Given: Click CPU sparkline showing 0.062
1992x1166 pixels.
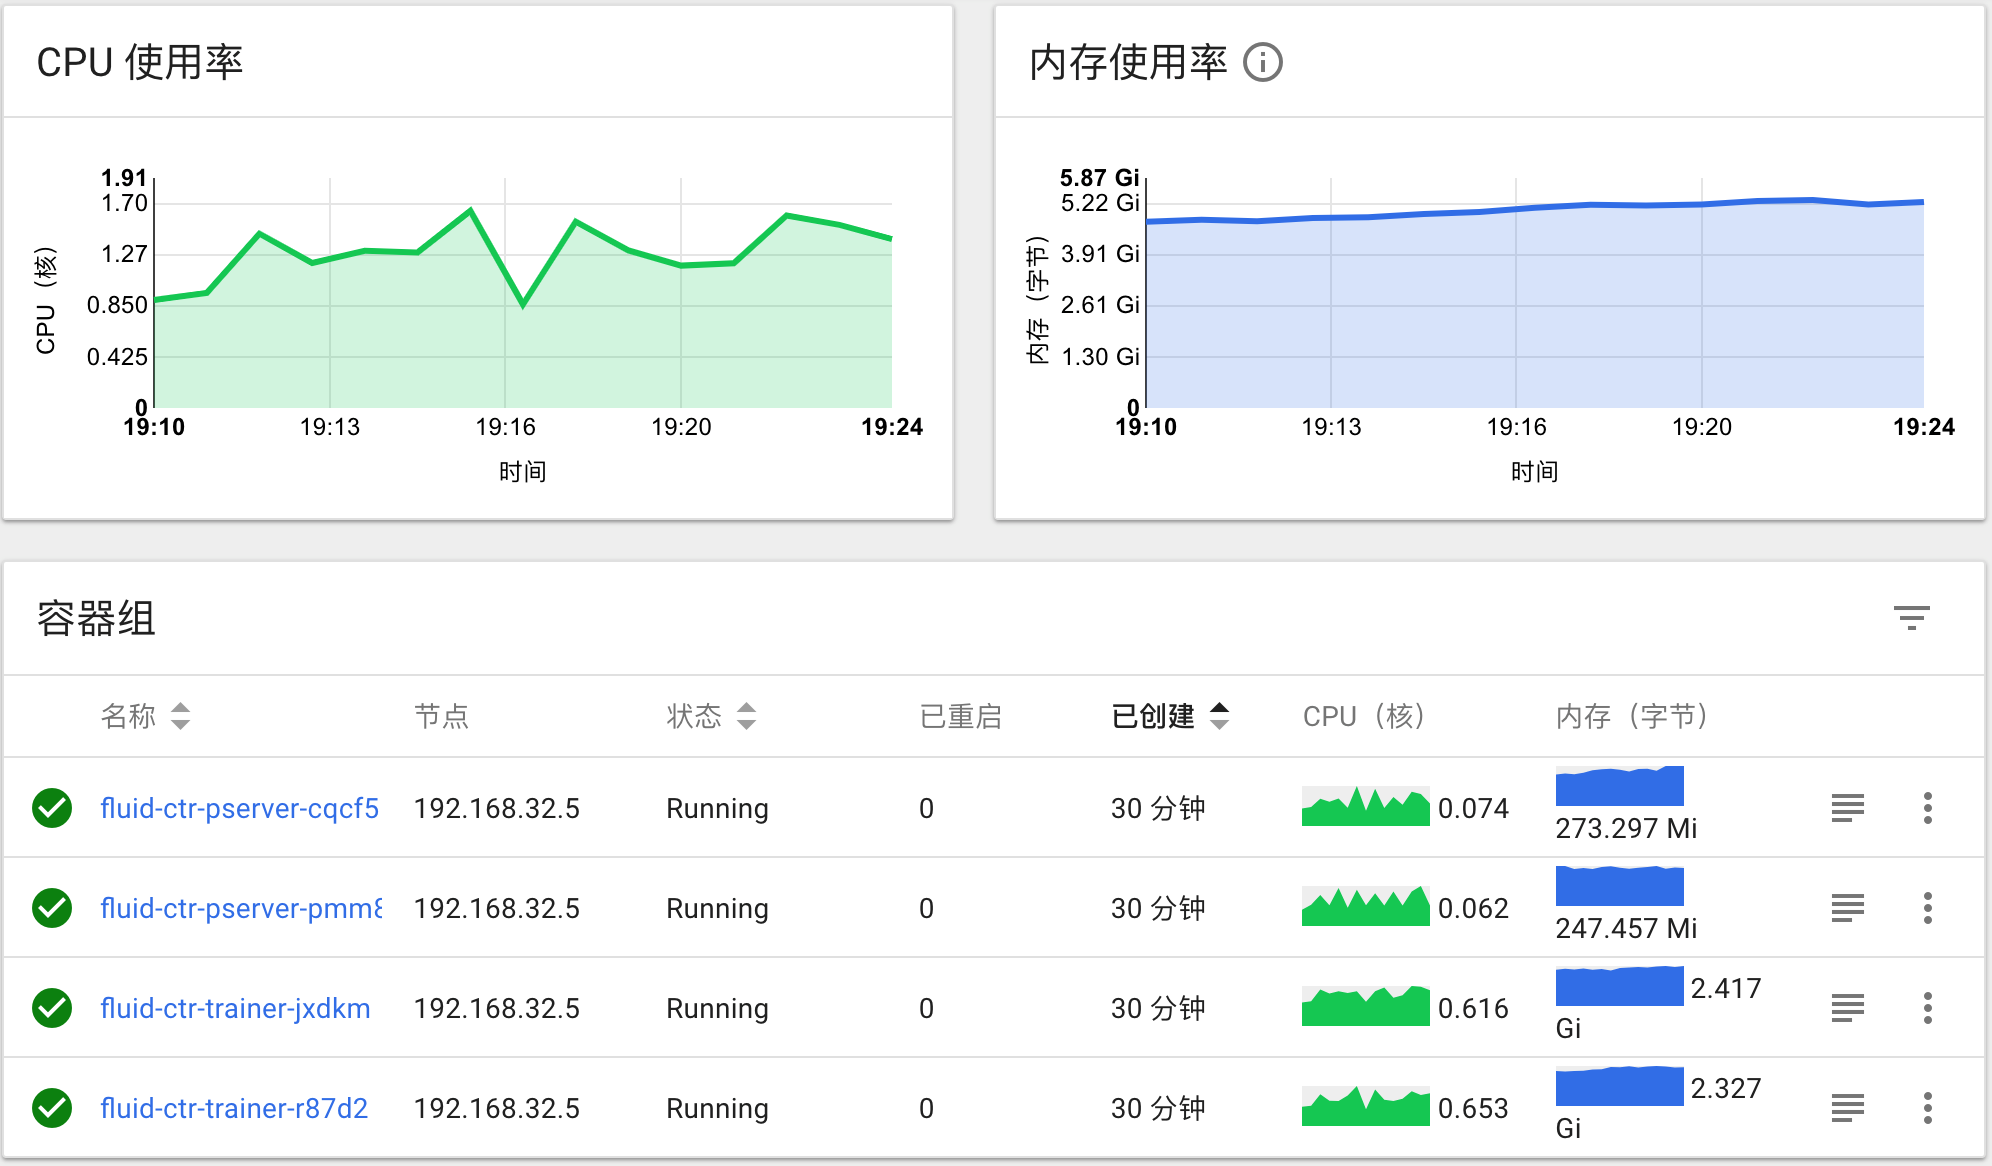Looking at the screenshot, I should (x=1365, y=906).
